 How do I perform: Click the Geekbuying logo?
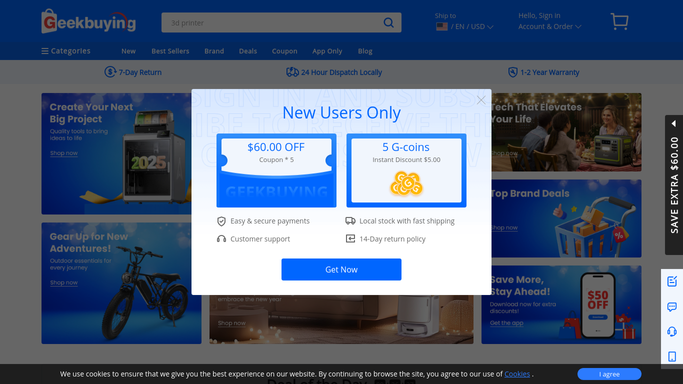pyautogui.click(x=88, y=21)
